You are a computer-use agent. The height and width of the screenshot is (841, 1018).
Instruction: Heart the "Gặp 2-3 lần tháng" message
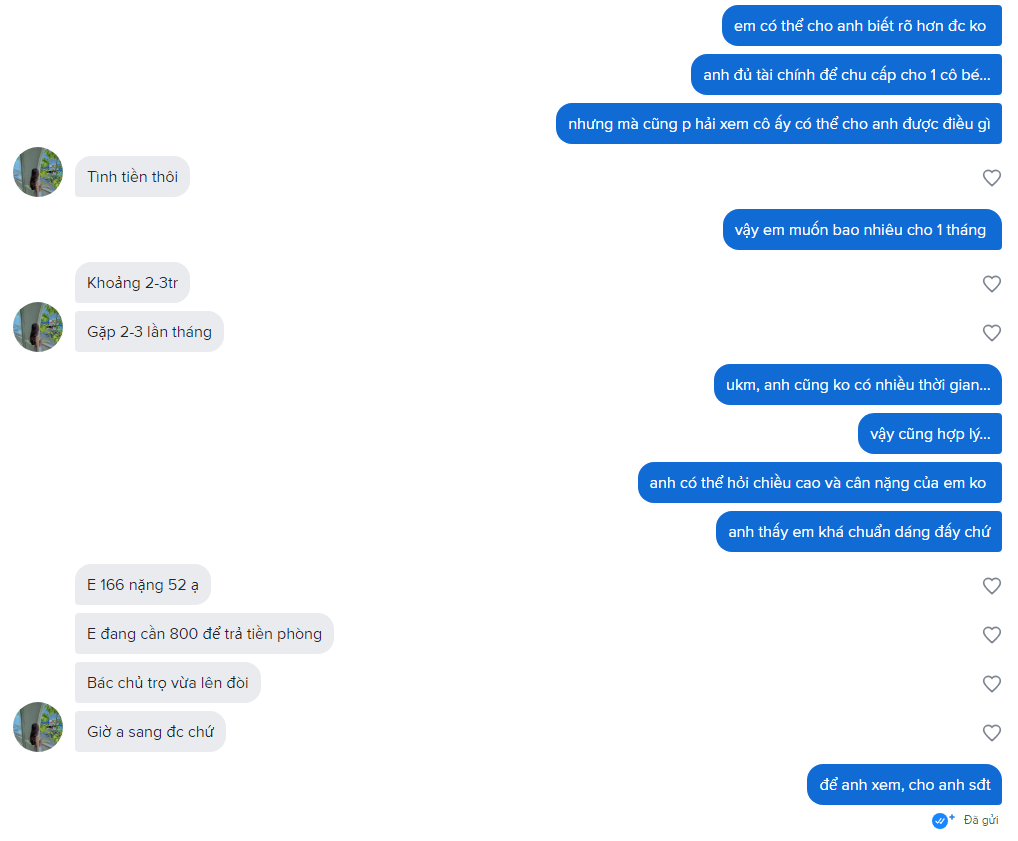pos(991,333)
